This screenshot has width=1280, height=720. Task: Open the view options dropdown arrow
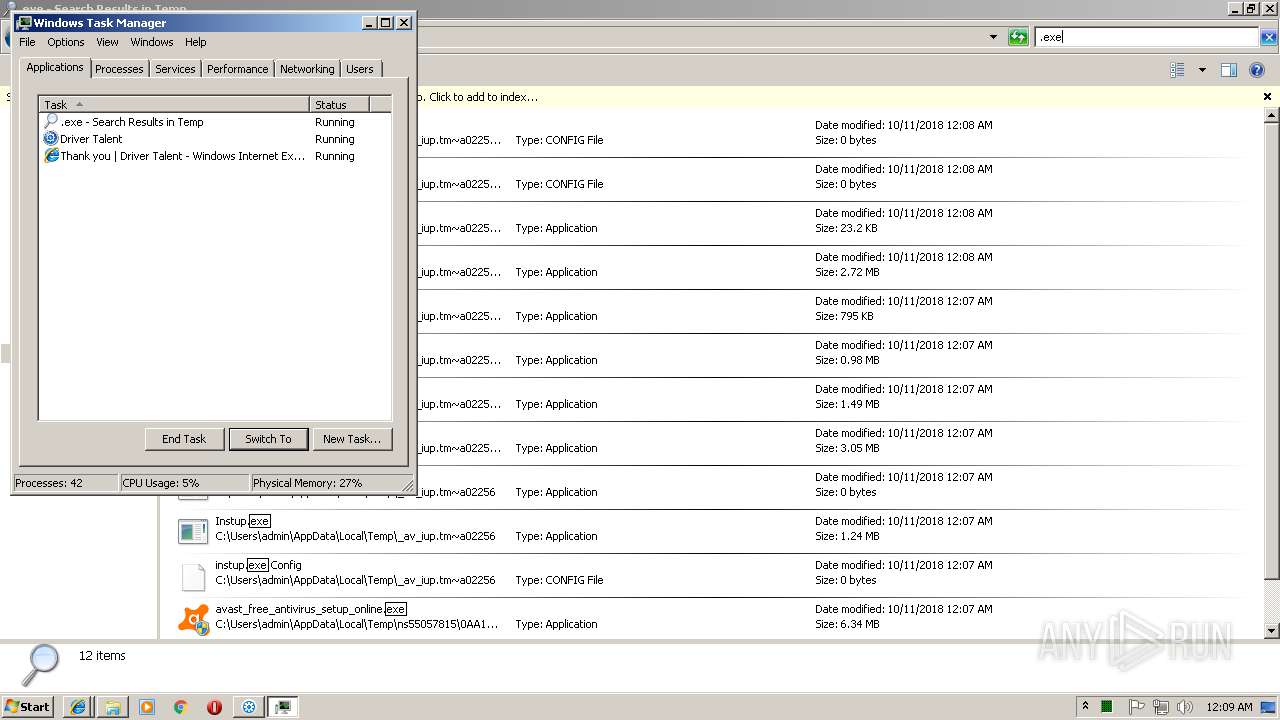tap(1202, 70)
